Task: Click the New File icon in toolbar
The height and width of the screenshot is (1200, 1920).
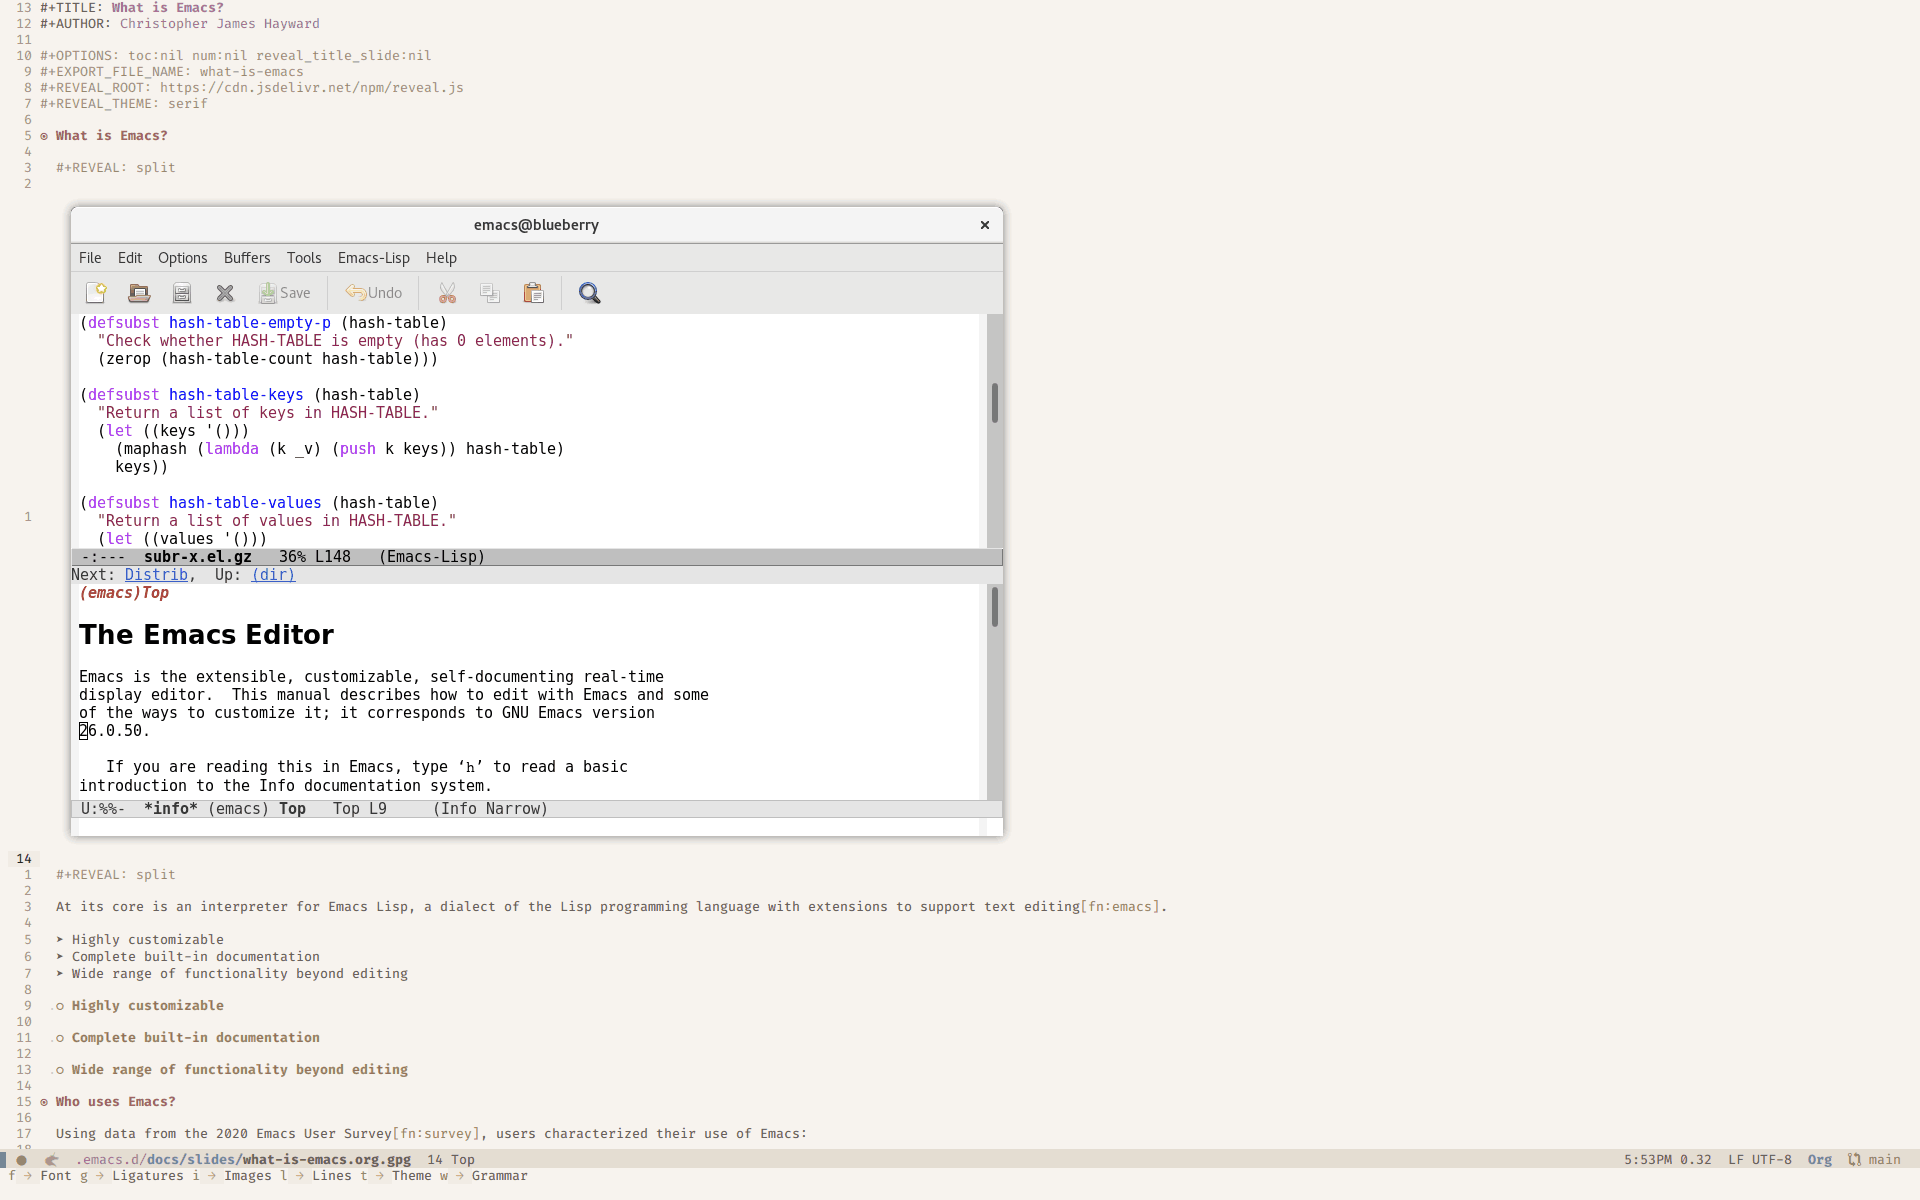Action: (95, 293)
